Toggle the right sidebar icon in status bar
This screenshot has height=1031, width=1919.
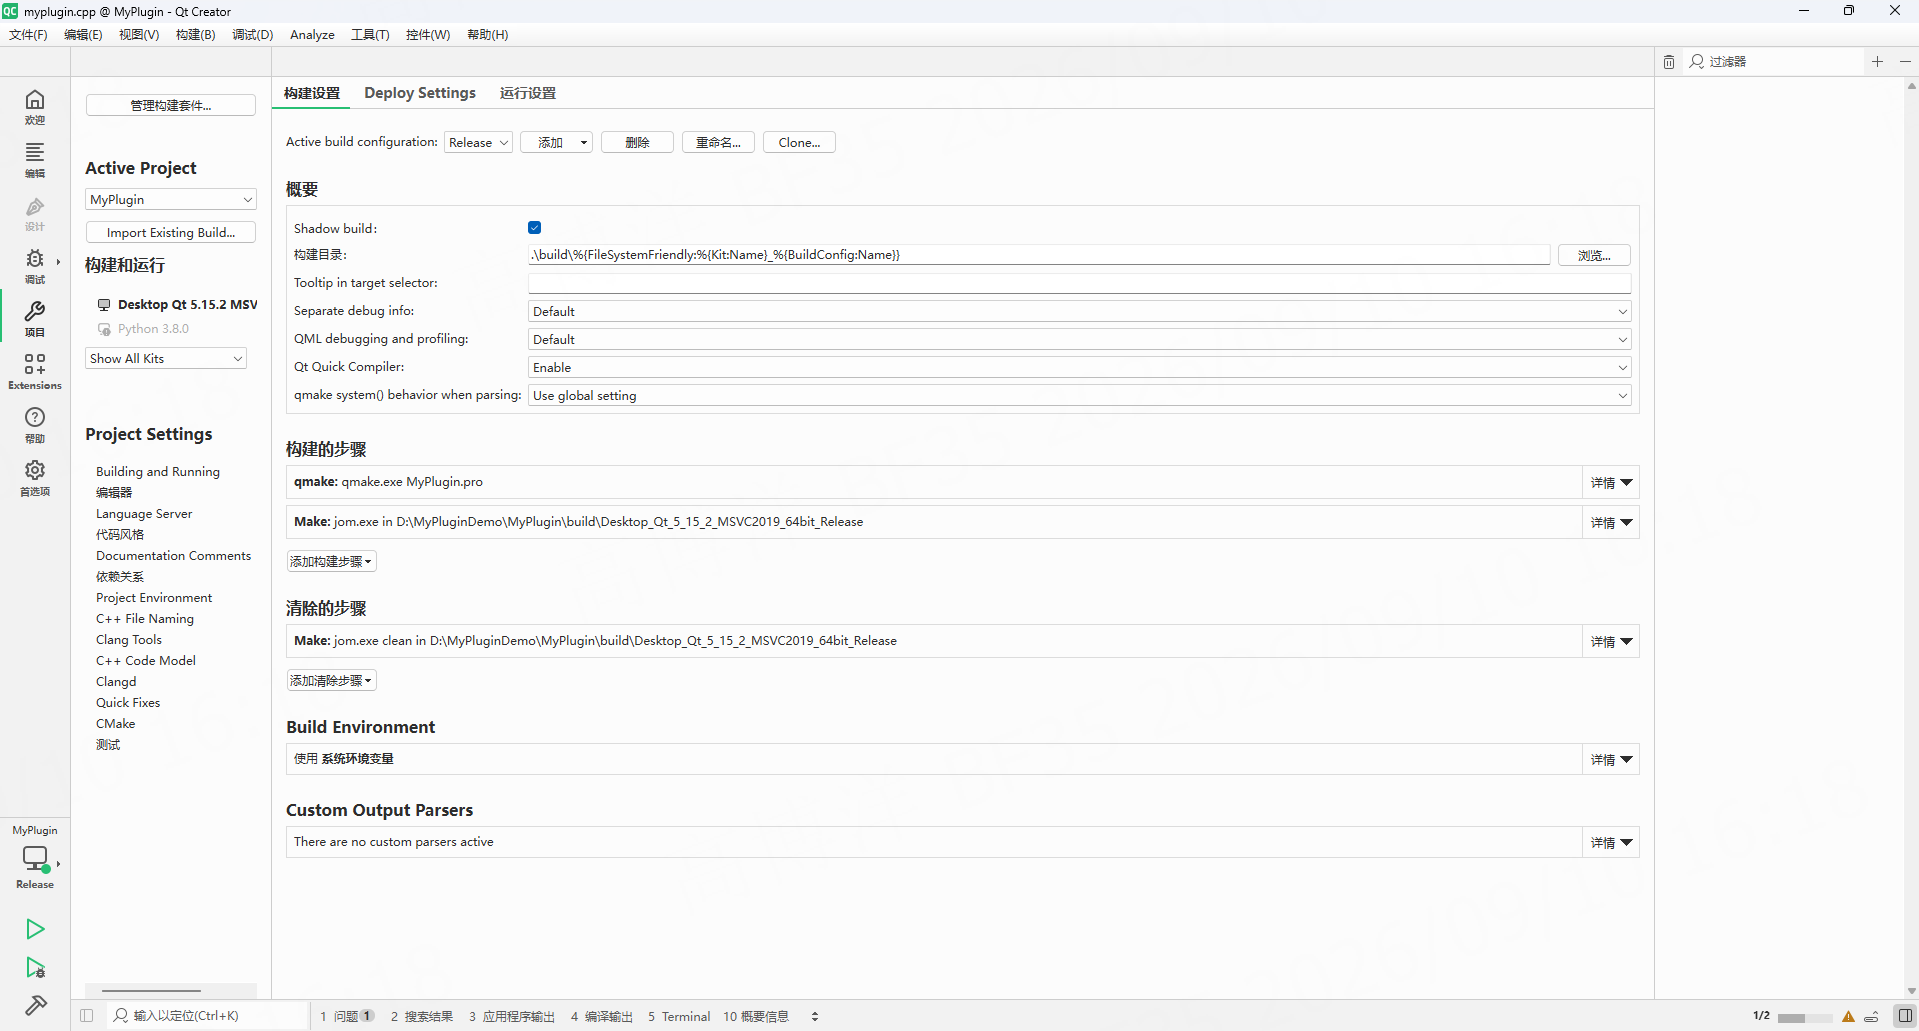pos(1905,1016)
